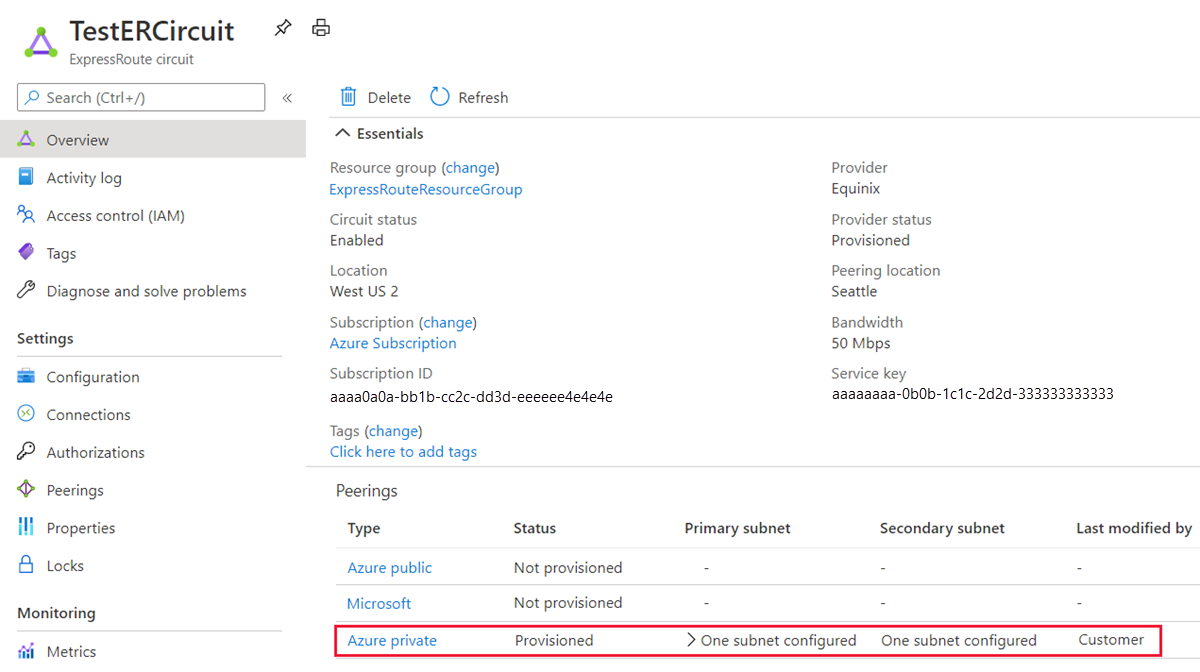The height and width of the screenshot is (672, 1200).
Task: Select the Tags sidebar item
Action: click(x=61, y=254)
